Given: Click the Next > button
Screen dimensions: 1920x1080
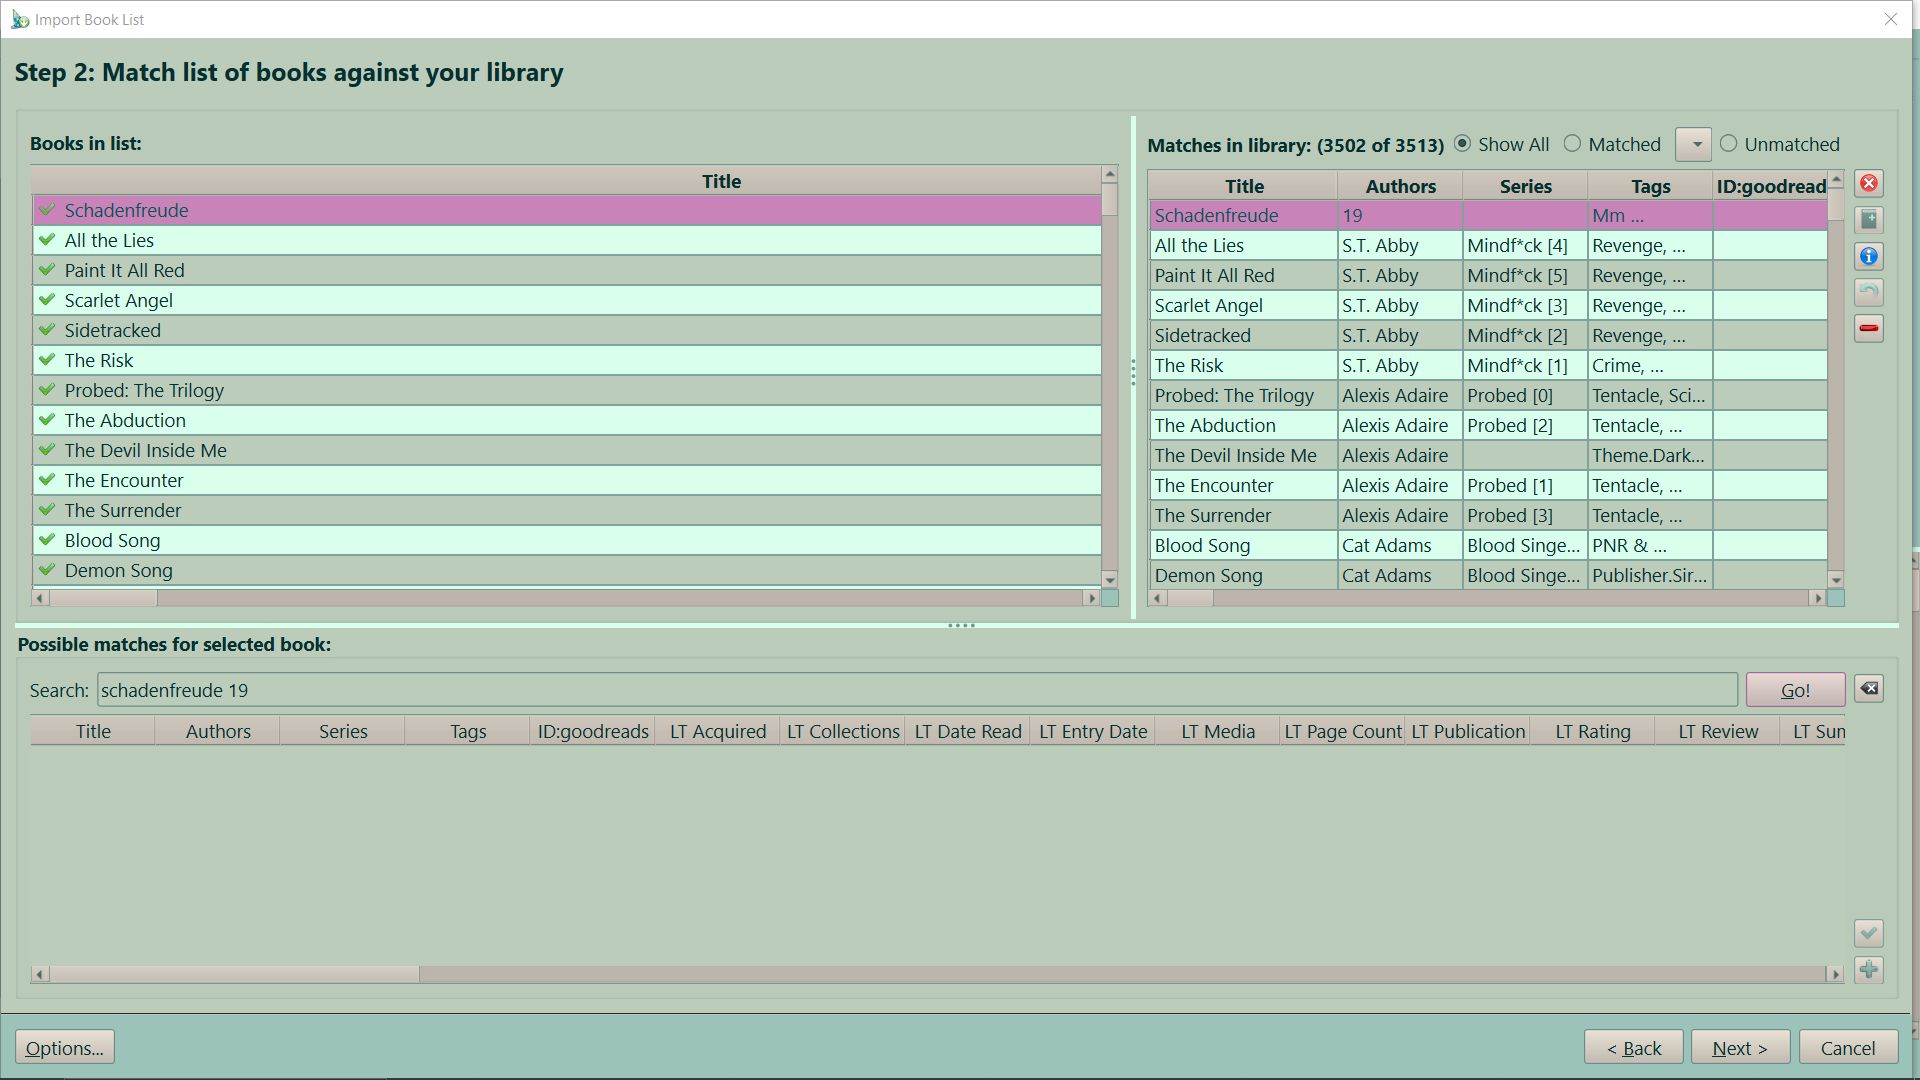Looking at the screenshot, I should pos(1739,1048).
